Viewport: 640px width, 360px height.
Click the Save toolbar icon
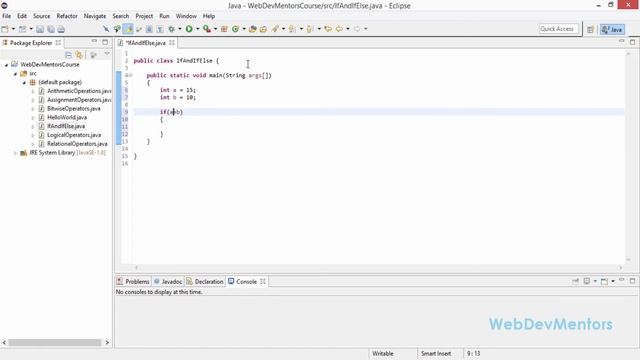click(x=40, y=29)
